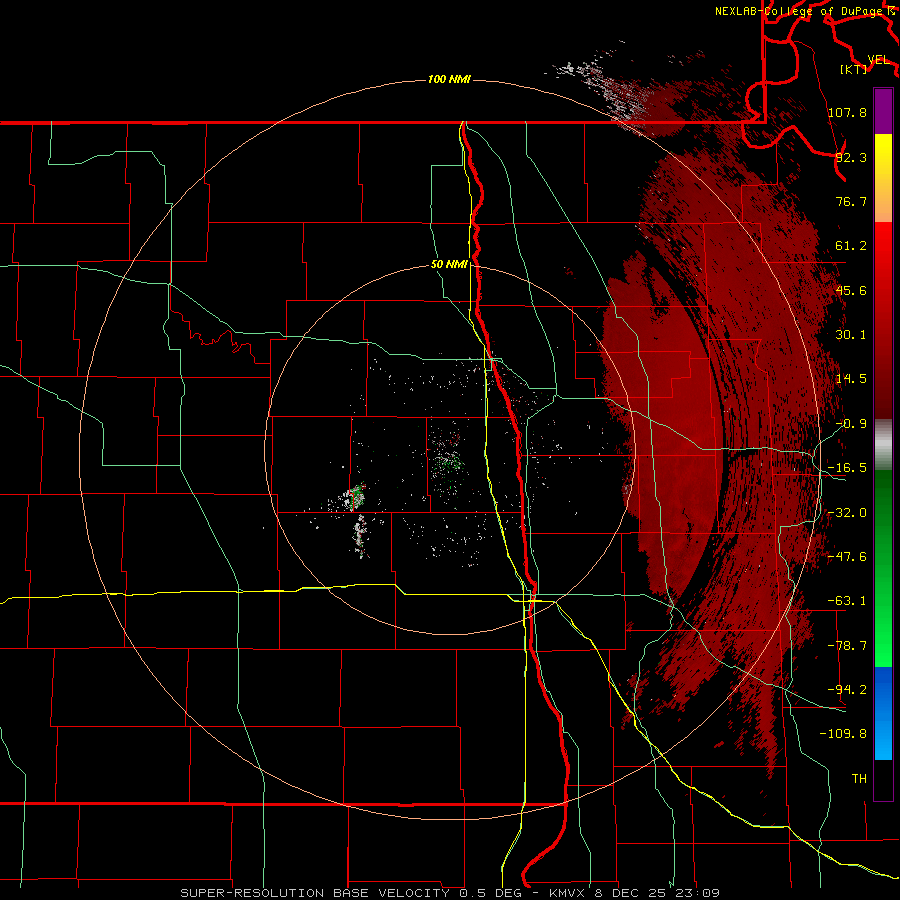900x900 pixels.
Task: Click the SUPER-RESOLUTION BASE VELOCITY caption text
Action: (x=317, y=893)
